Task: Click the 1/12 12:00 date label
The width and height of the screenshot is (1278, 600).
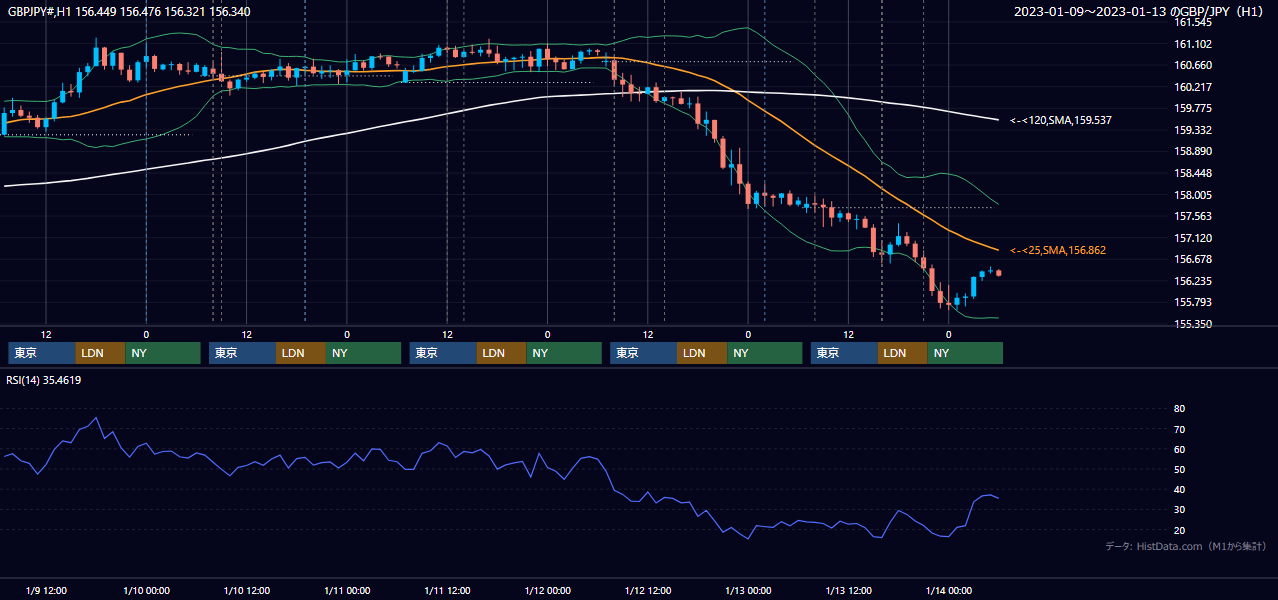Action: [647, 590]
